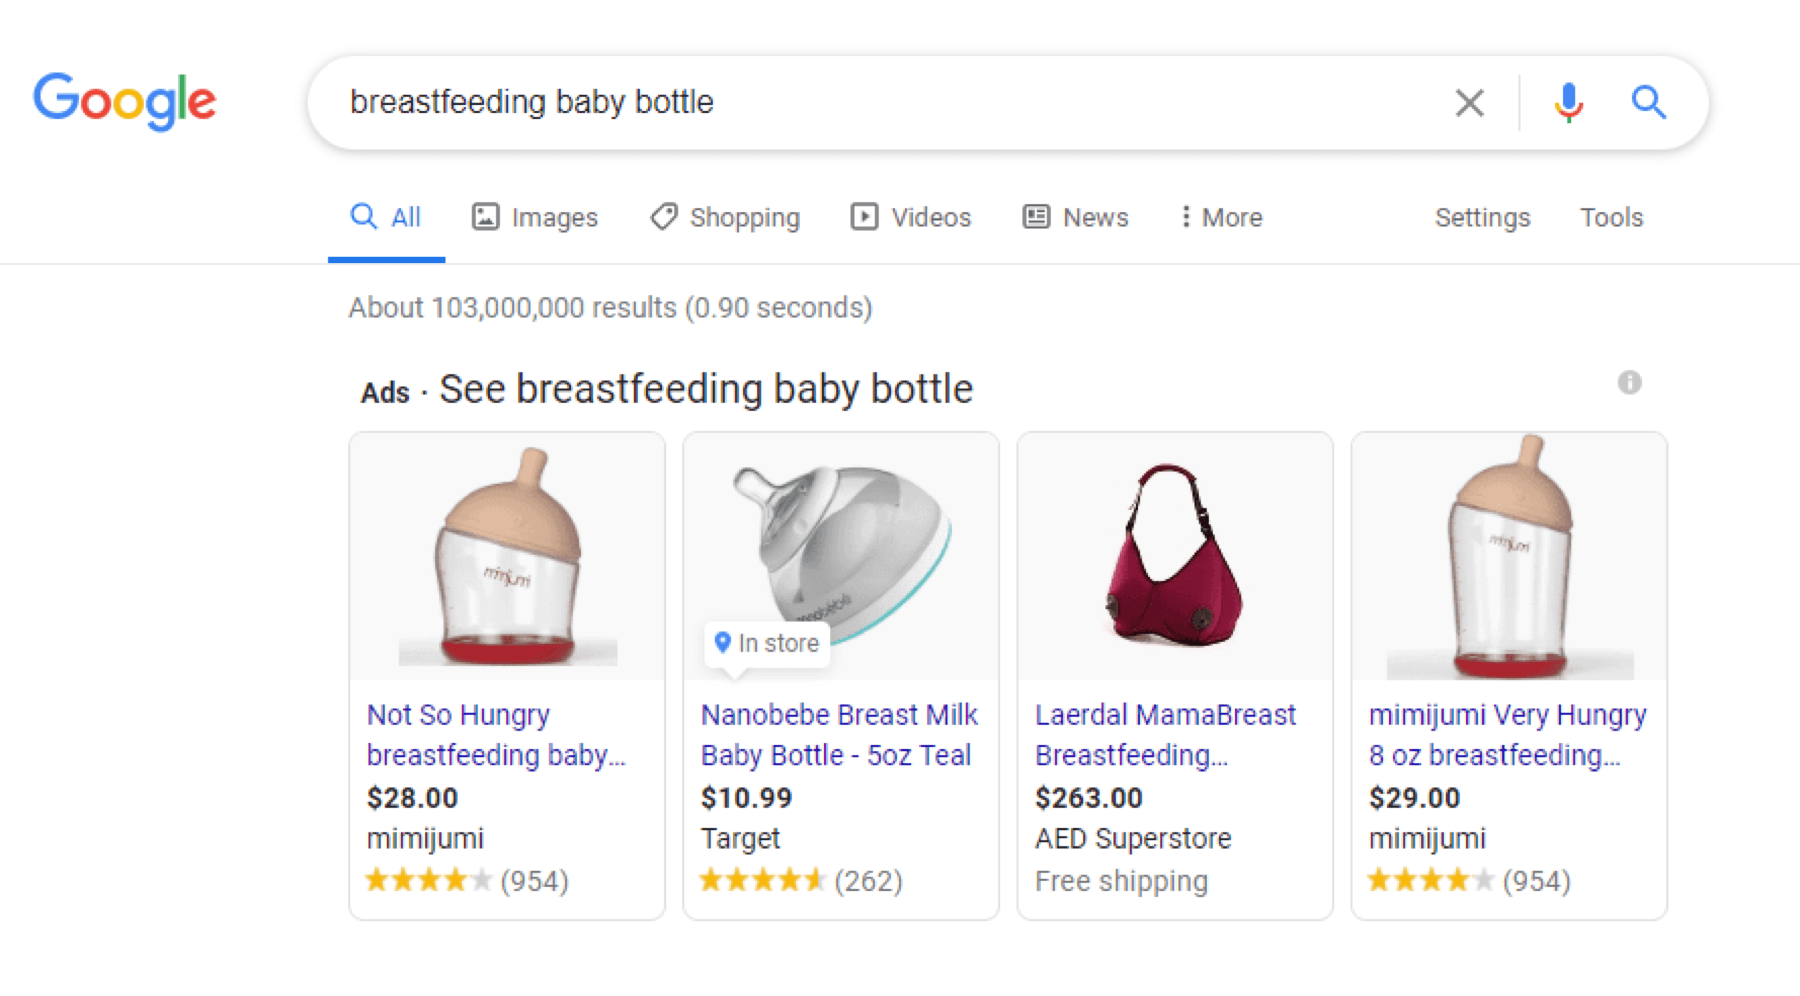Viewport: 1800px width, 996px height.
Task: Expand the More options menu
Action: [1221, 217]
